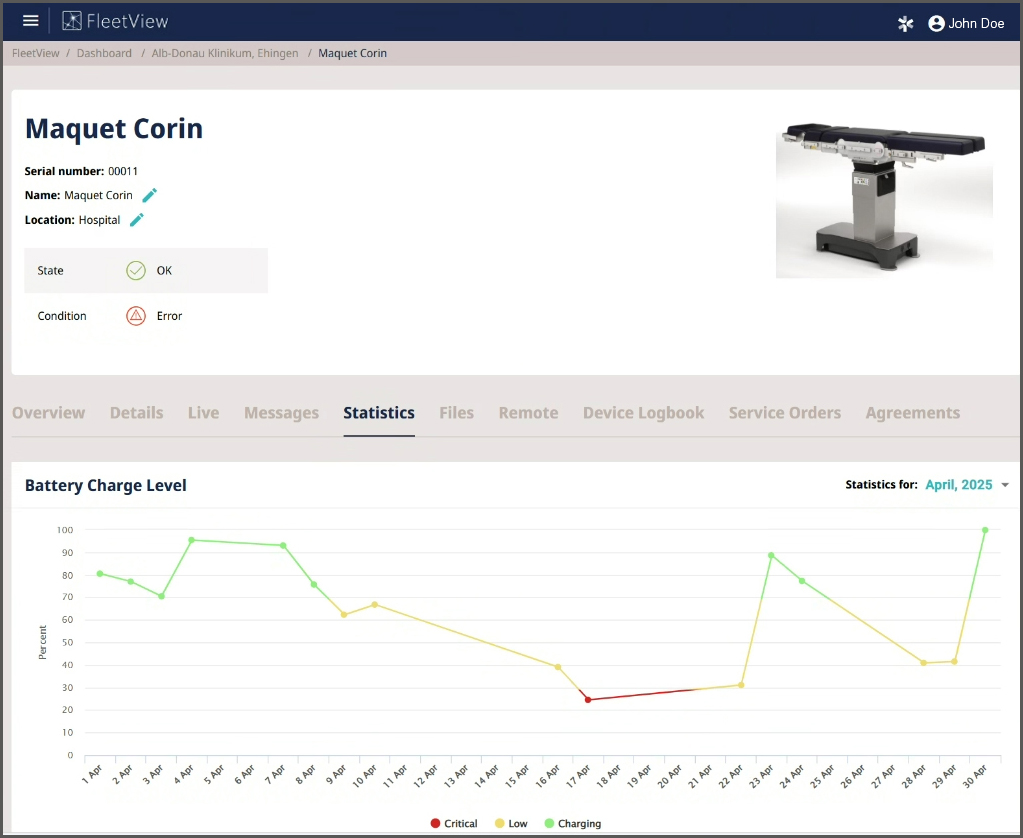1023x838 pixels.
Task: Click the 100 percent data point on 30 Apr
Action: (985, 530)
